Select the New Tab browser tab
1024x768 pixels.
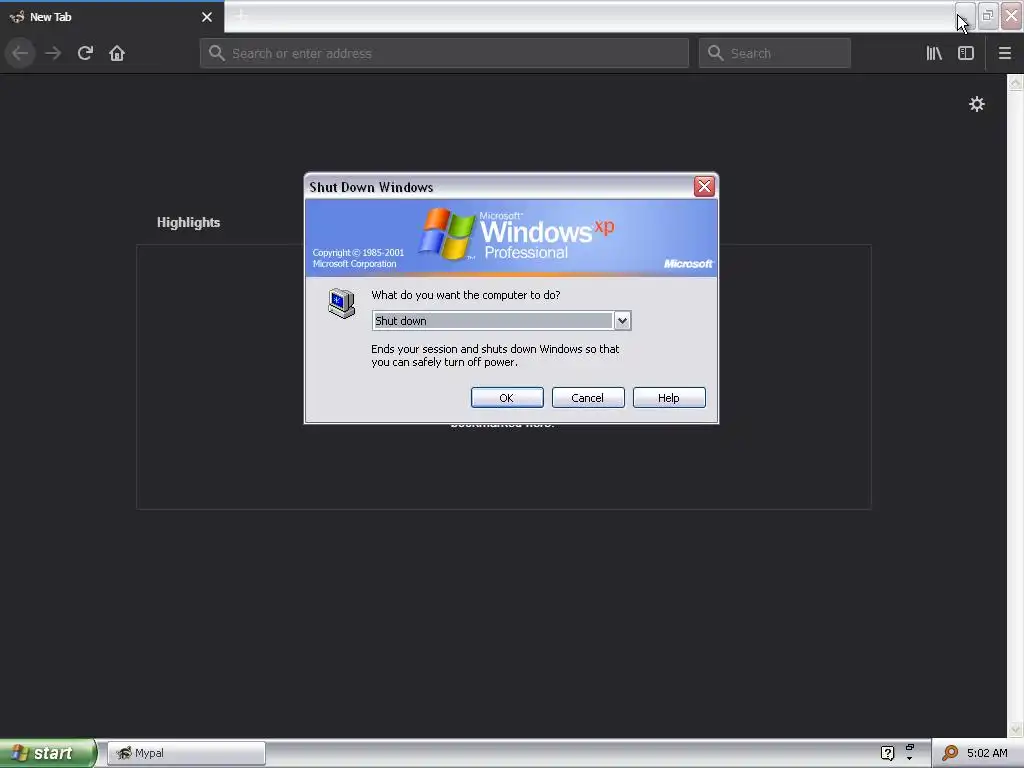tap(112, 17)
